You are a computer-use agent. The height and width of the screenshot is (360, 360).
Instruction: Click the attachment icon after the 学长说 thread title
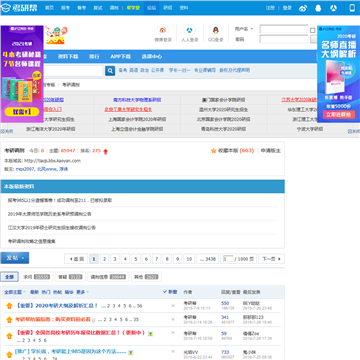[131, 352]
